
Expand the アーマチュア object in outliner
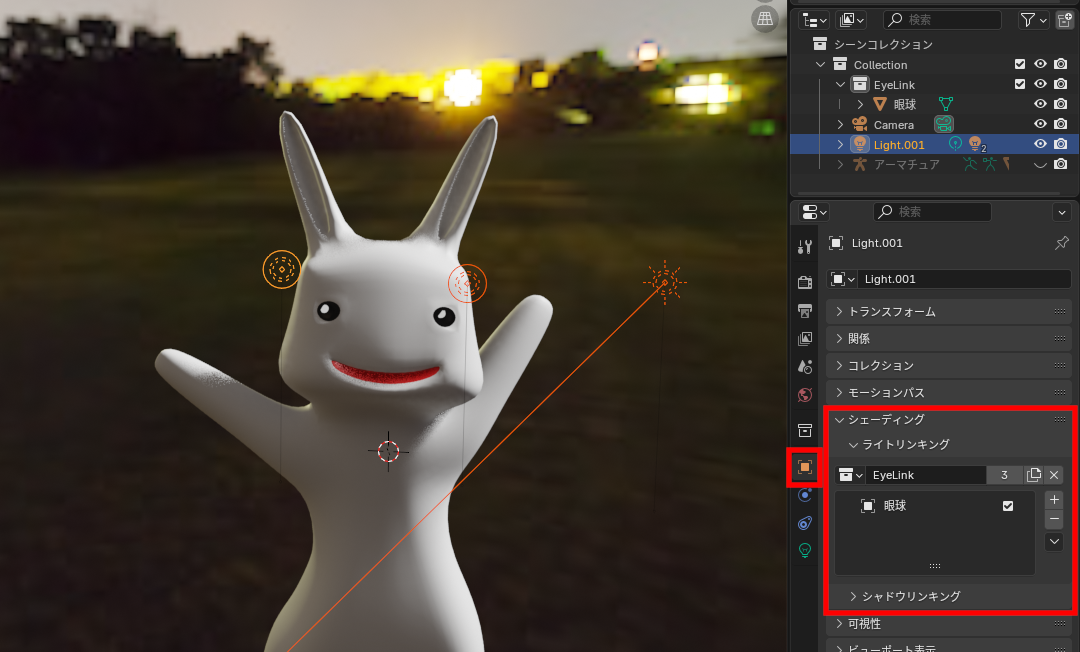point(840,165)
